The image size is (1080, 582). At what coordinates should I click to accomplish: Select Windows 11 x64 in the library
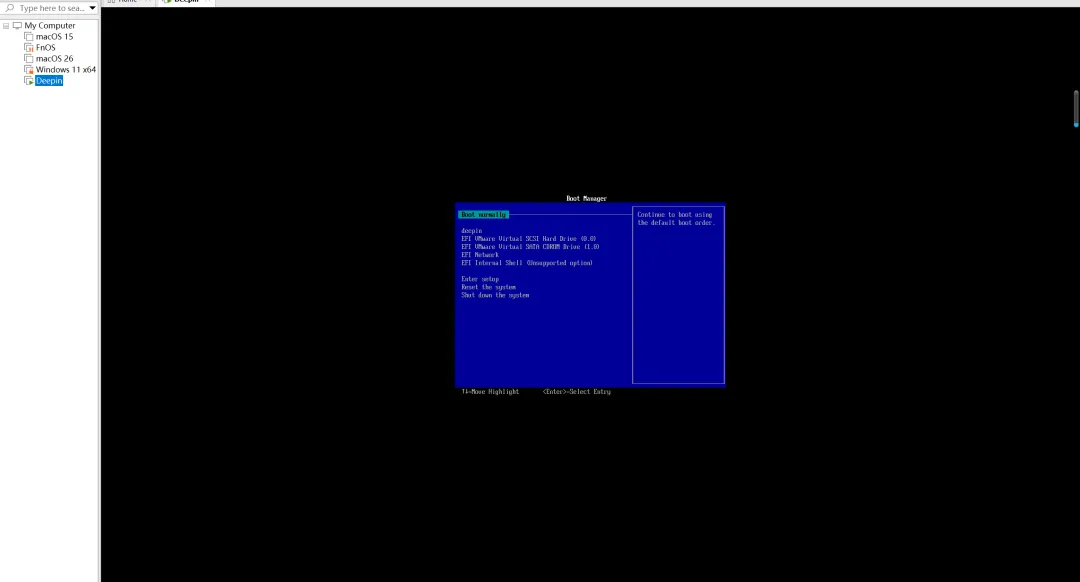pos(65,70)
